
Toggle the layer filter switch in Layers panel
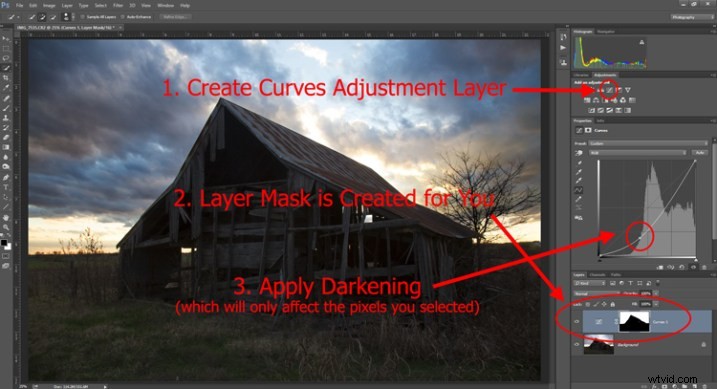point(658,283)
